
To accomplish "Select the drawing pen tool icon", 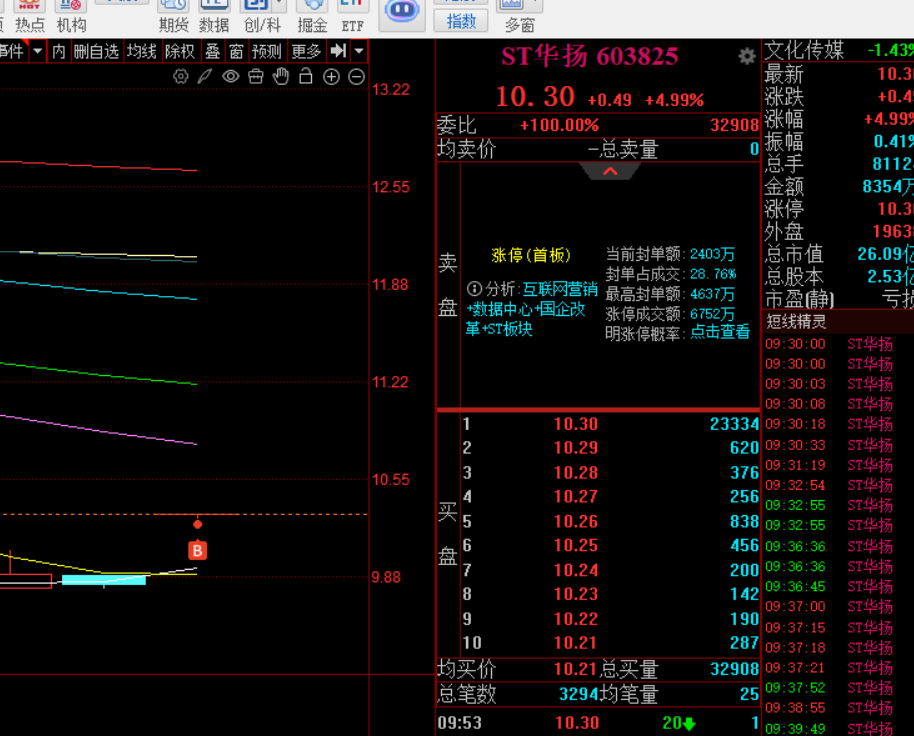I will (205, 76).
